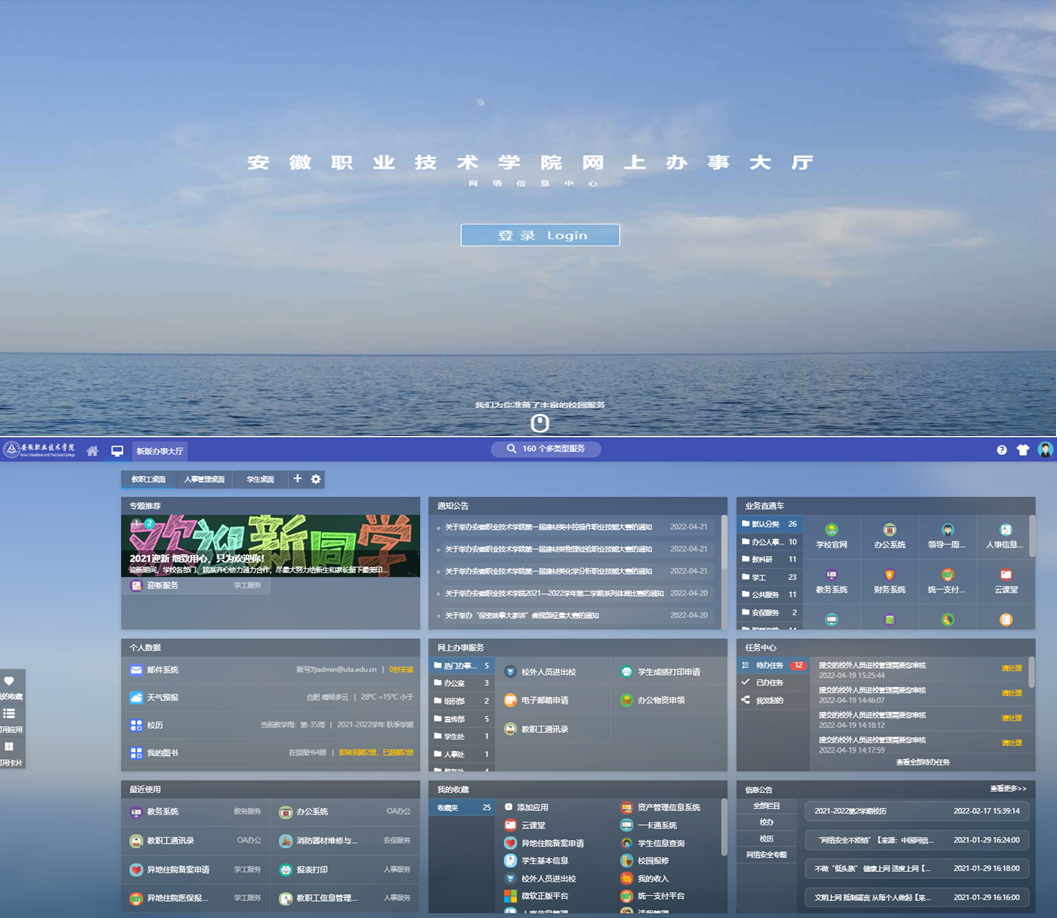Click the desktop monitor icon in navigation bar

[x=117, y=451]
